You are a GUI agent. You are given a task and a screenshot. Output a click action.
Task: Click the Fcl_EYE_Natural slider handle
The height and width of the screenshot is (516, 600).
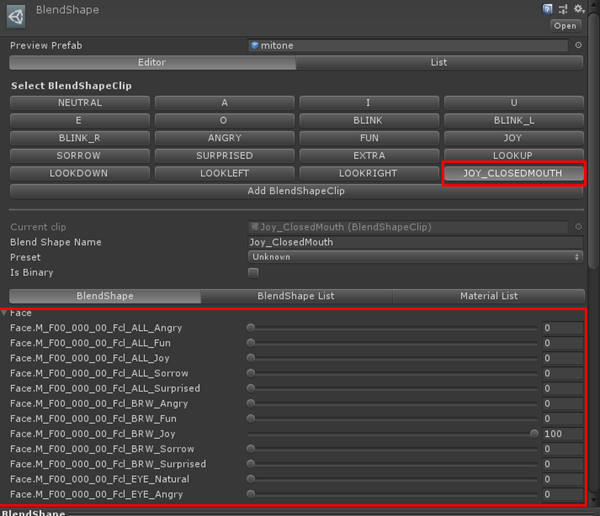pyautogui.click(x=251, y=479)
